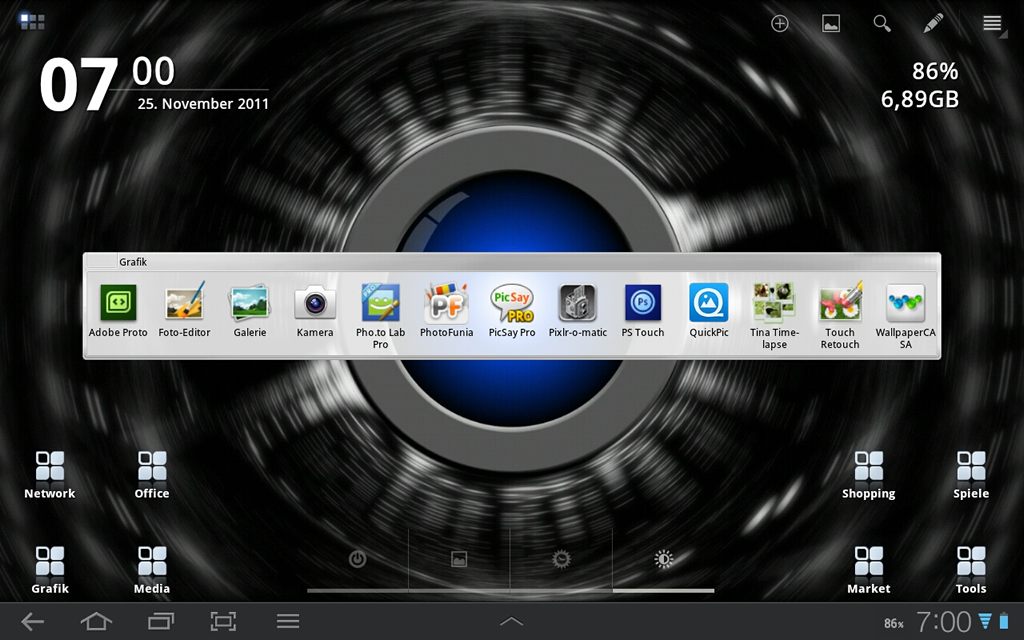
Task: Open search with the magnifier icon
Action: [882, 24]
